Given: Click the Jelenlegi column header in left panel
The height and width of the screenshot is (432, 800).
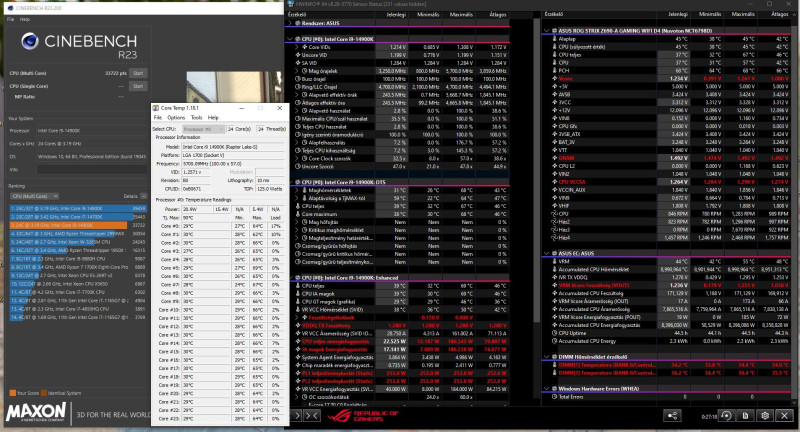Looking at the screenshot, I should click(x=396, y=15).
